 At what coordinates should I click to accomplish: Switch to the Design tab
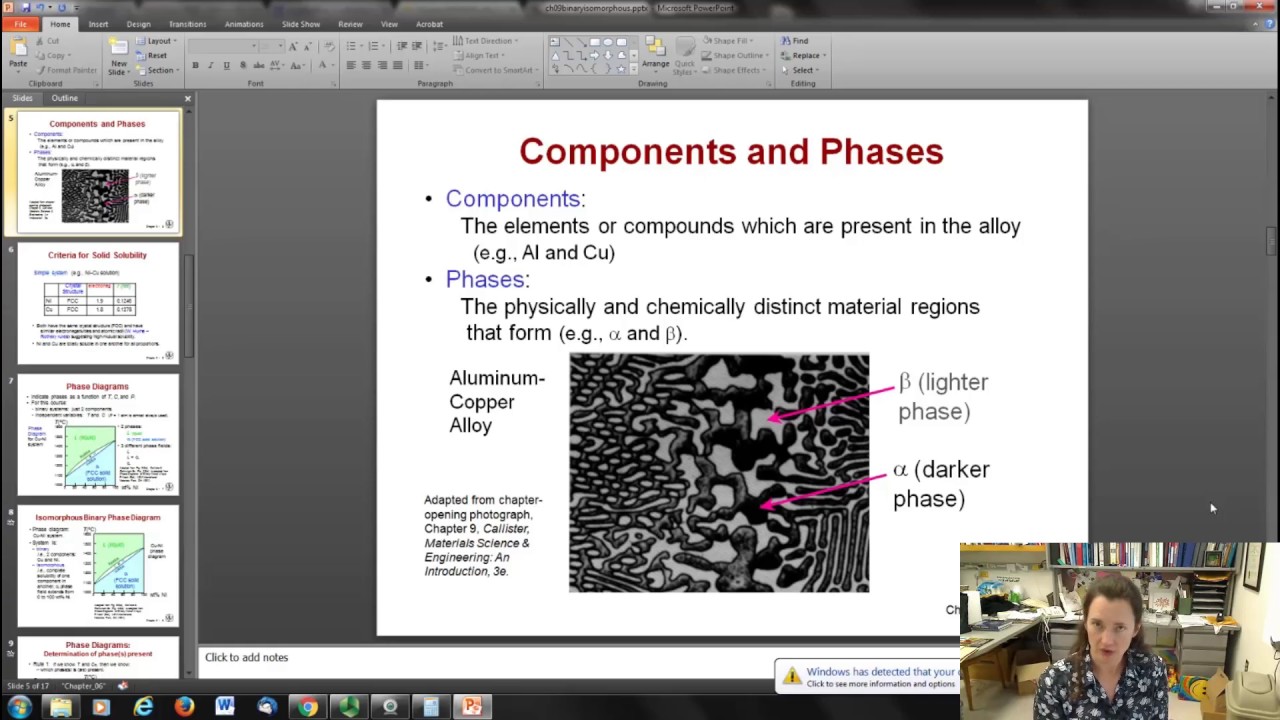139,24
